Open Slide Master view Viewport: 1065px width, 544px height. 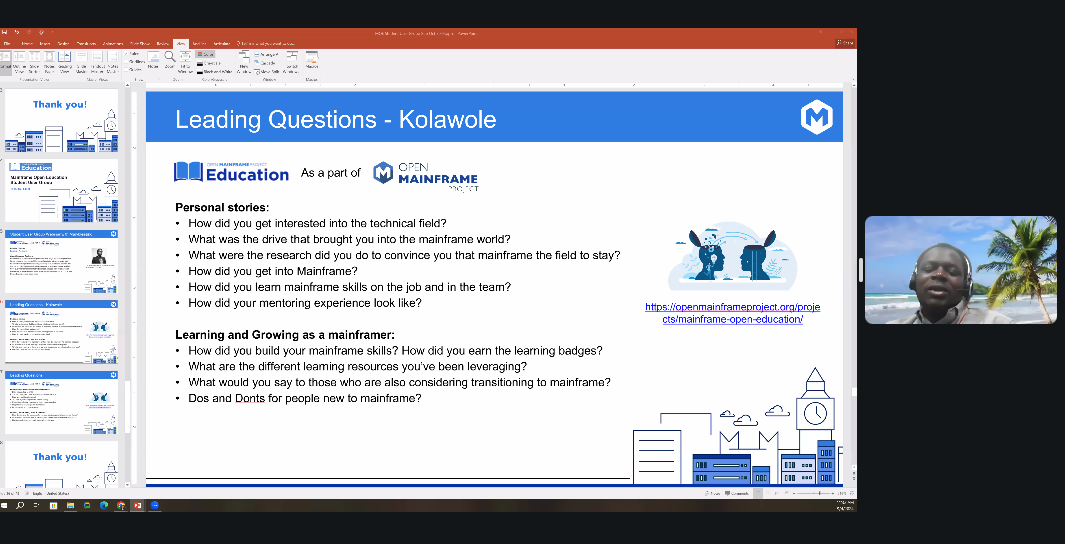click(x=82, y=62)
